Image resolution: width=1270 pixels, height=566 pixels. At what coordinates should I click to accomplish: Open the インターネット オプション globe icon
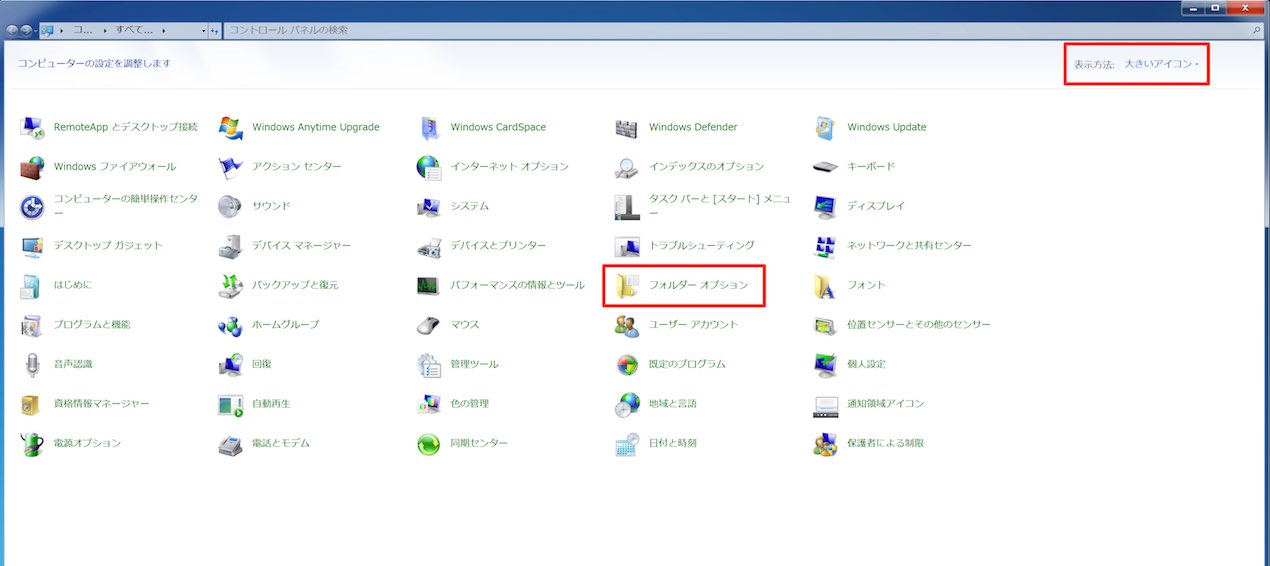point(429,167)
